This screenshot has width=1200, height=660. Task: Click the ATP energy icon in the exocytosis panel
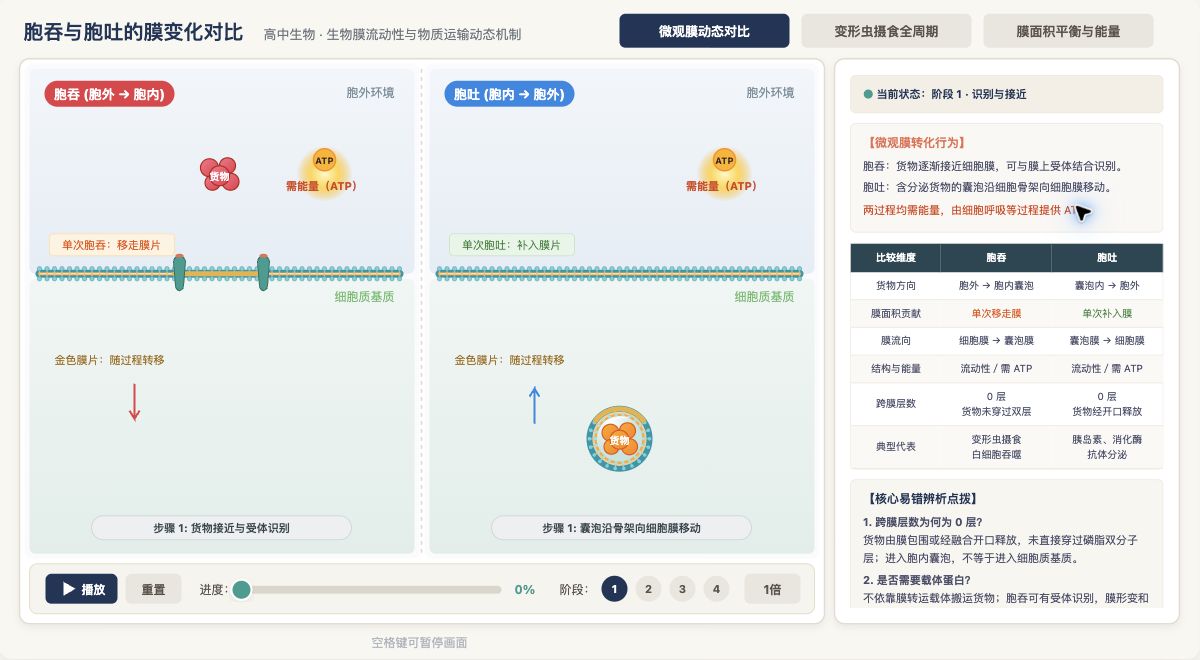pyautogui.click(x=724, y=161)
